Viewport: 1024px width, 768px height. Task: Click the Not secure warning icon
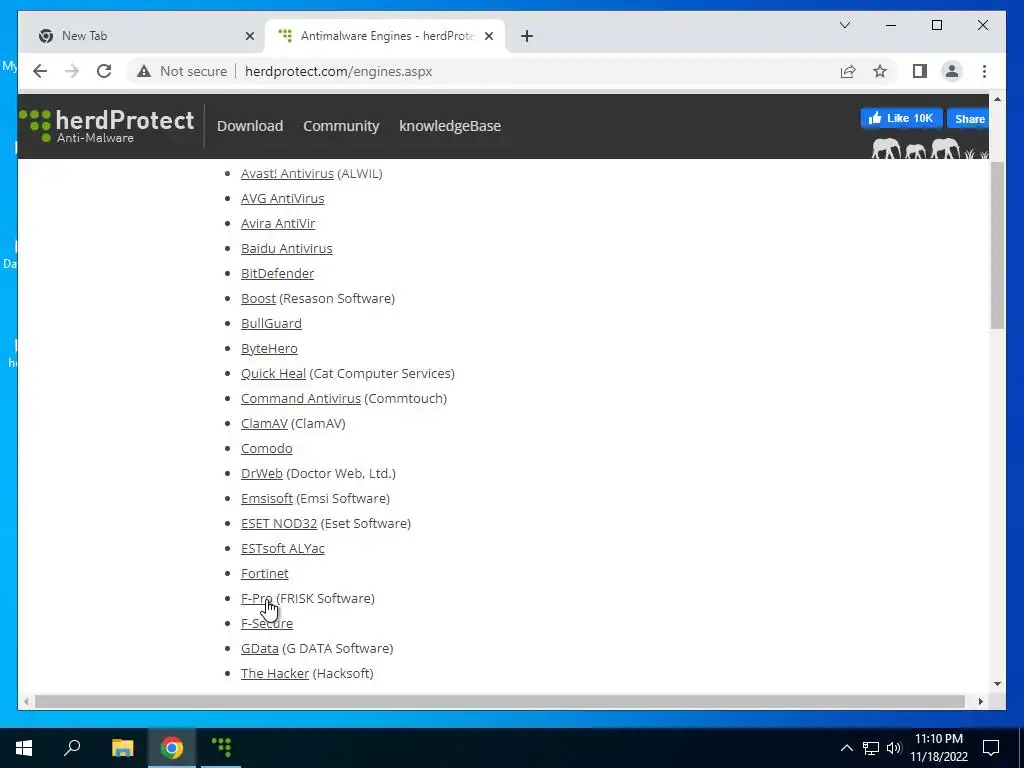point(144,71)
